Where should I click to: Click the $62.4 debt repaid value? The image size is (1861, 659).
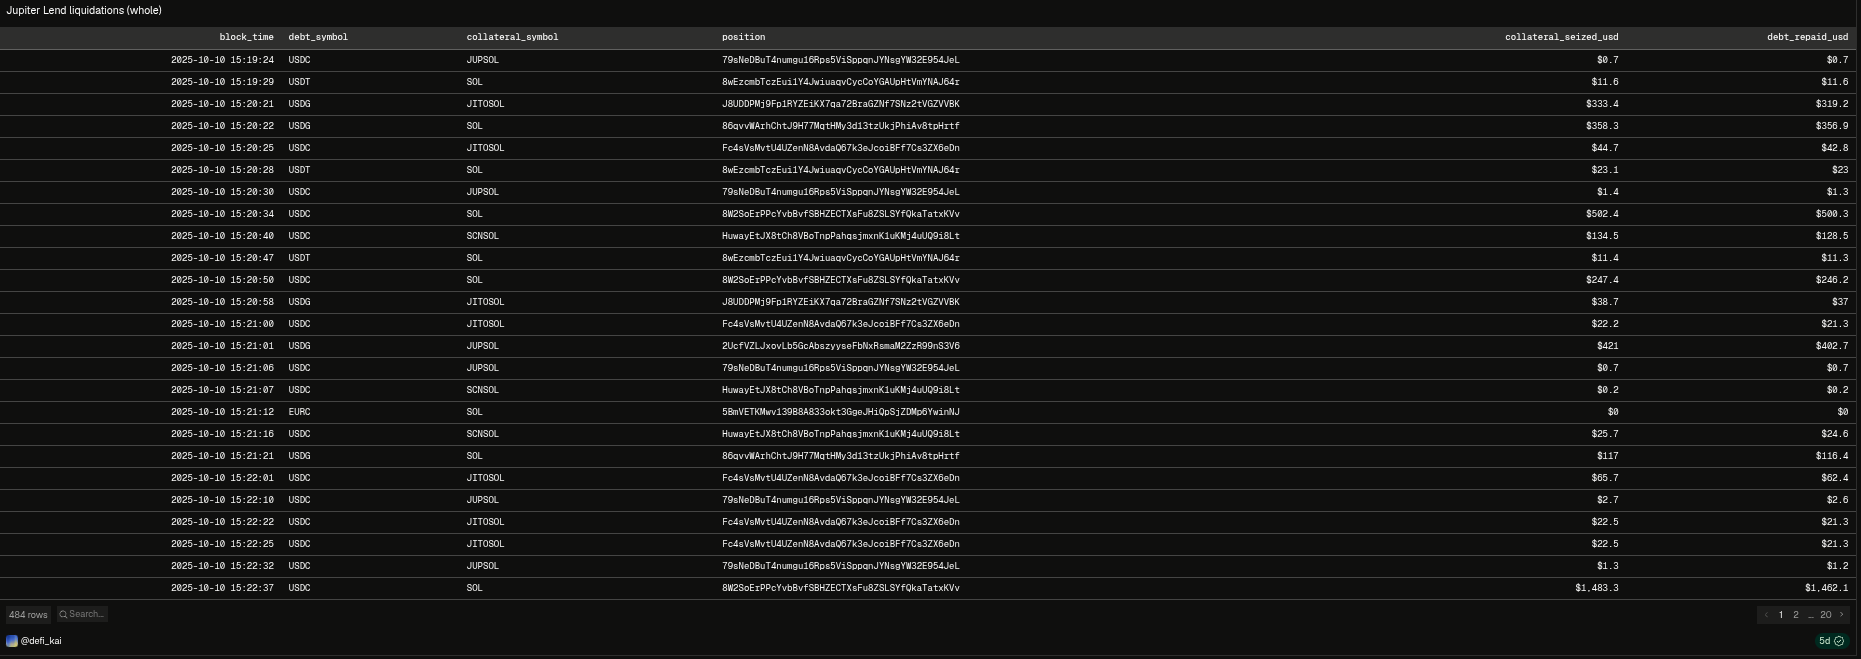(x=1835, y=478)
